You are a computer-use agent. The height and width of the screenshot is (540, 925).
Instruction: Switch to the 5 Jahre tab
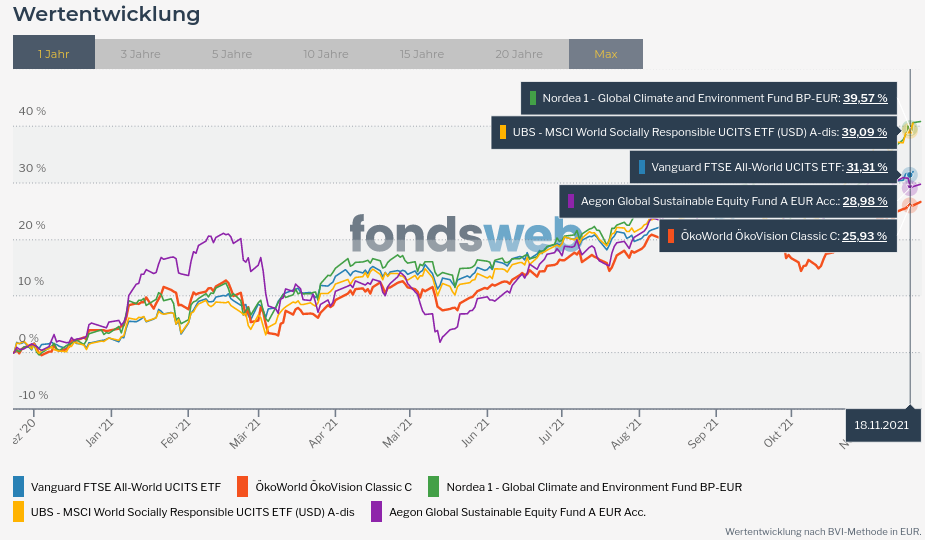point(232,53)
